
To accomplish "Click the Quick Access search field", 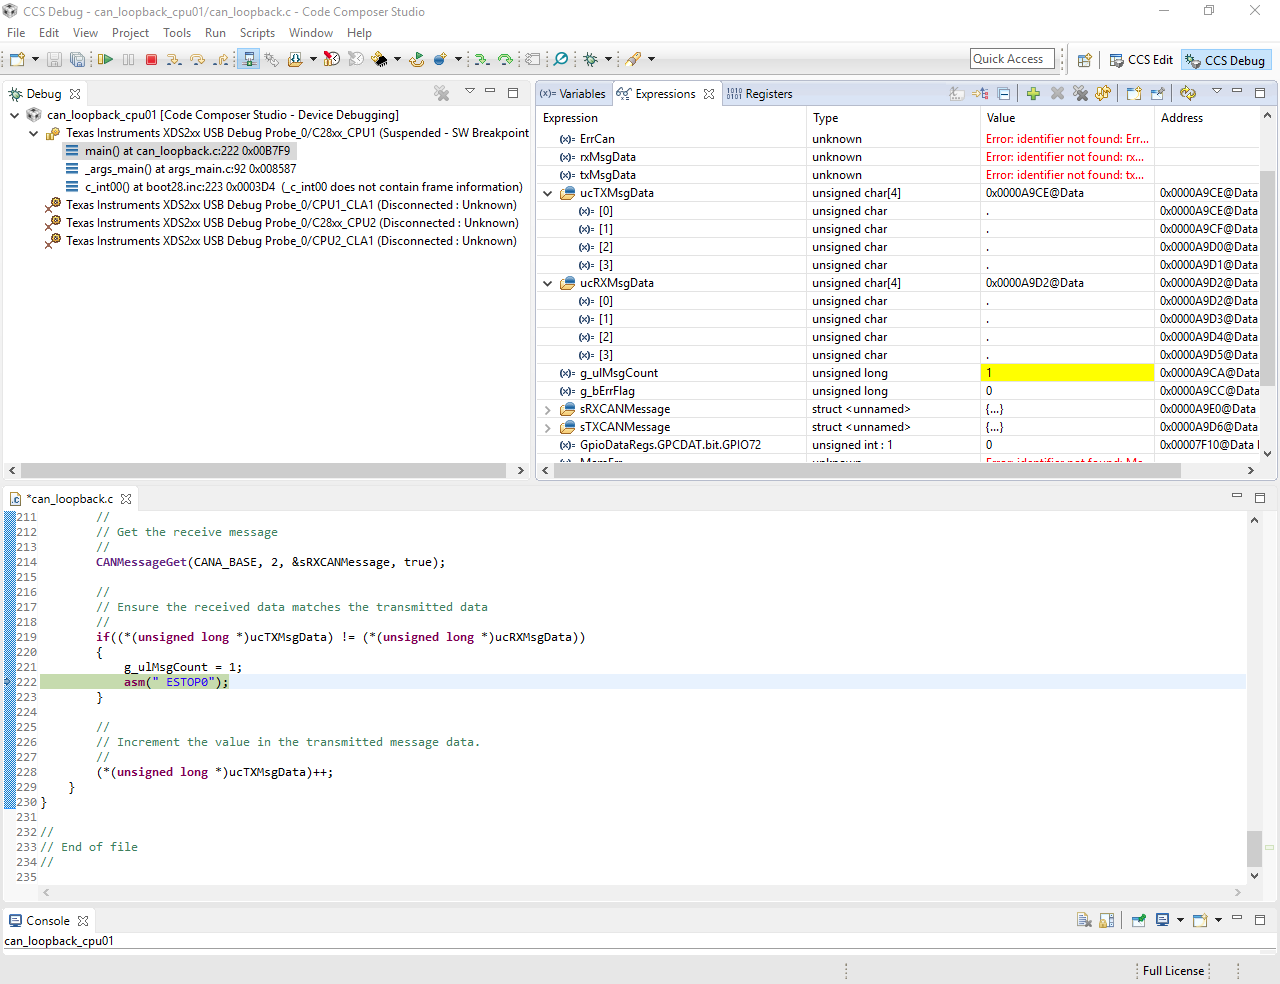I will point(1012,59).
